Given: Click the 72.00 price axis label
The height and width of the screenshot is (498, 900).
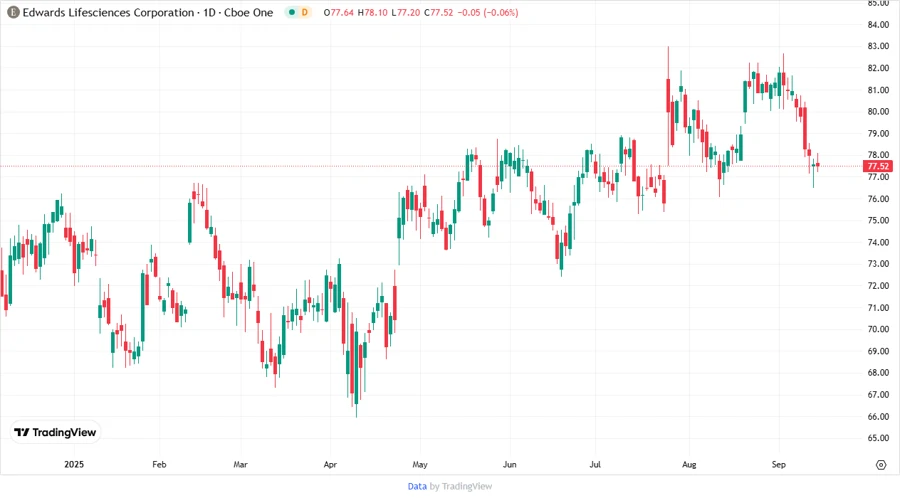Looking at the screenshot, I should (878, 286).
